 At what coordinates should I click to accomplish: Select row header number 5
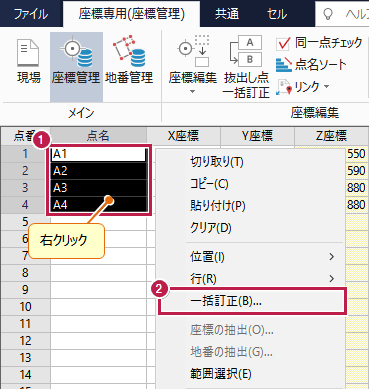point(25,222)
